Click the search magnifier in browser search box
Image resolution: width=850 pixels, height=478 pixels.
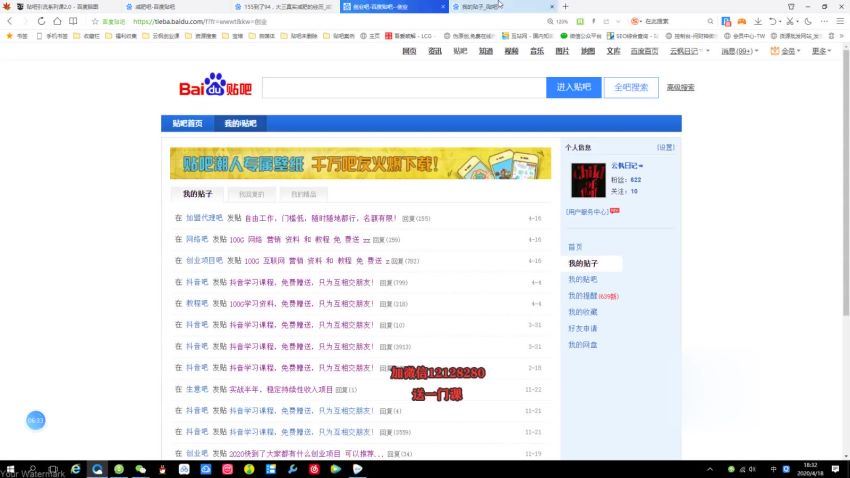(710, 22)
